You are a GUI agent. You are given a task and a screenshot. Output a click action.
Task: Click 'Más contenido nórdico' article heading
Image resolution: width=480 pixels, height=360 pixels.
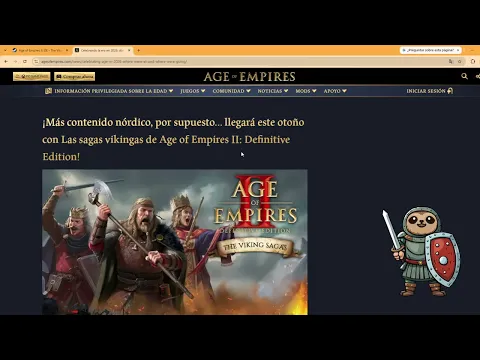pos(173,139)
